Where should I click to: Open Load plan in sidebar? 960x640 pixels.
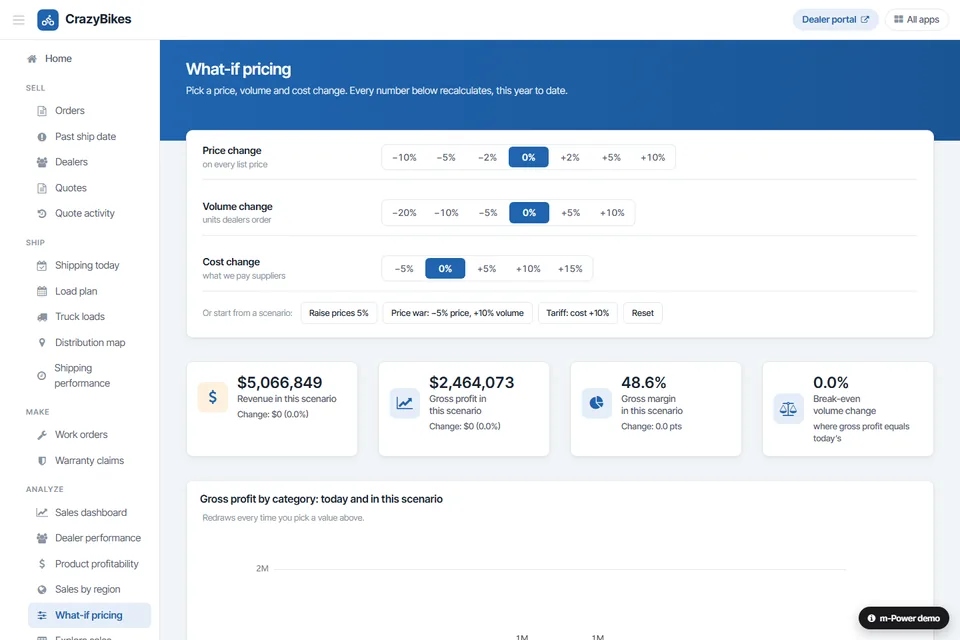[x=89, y=292]
